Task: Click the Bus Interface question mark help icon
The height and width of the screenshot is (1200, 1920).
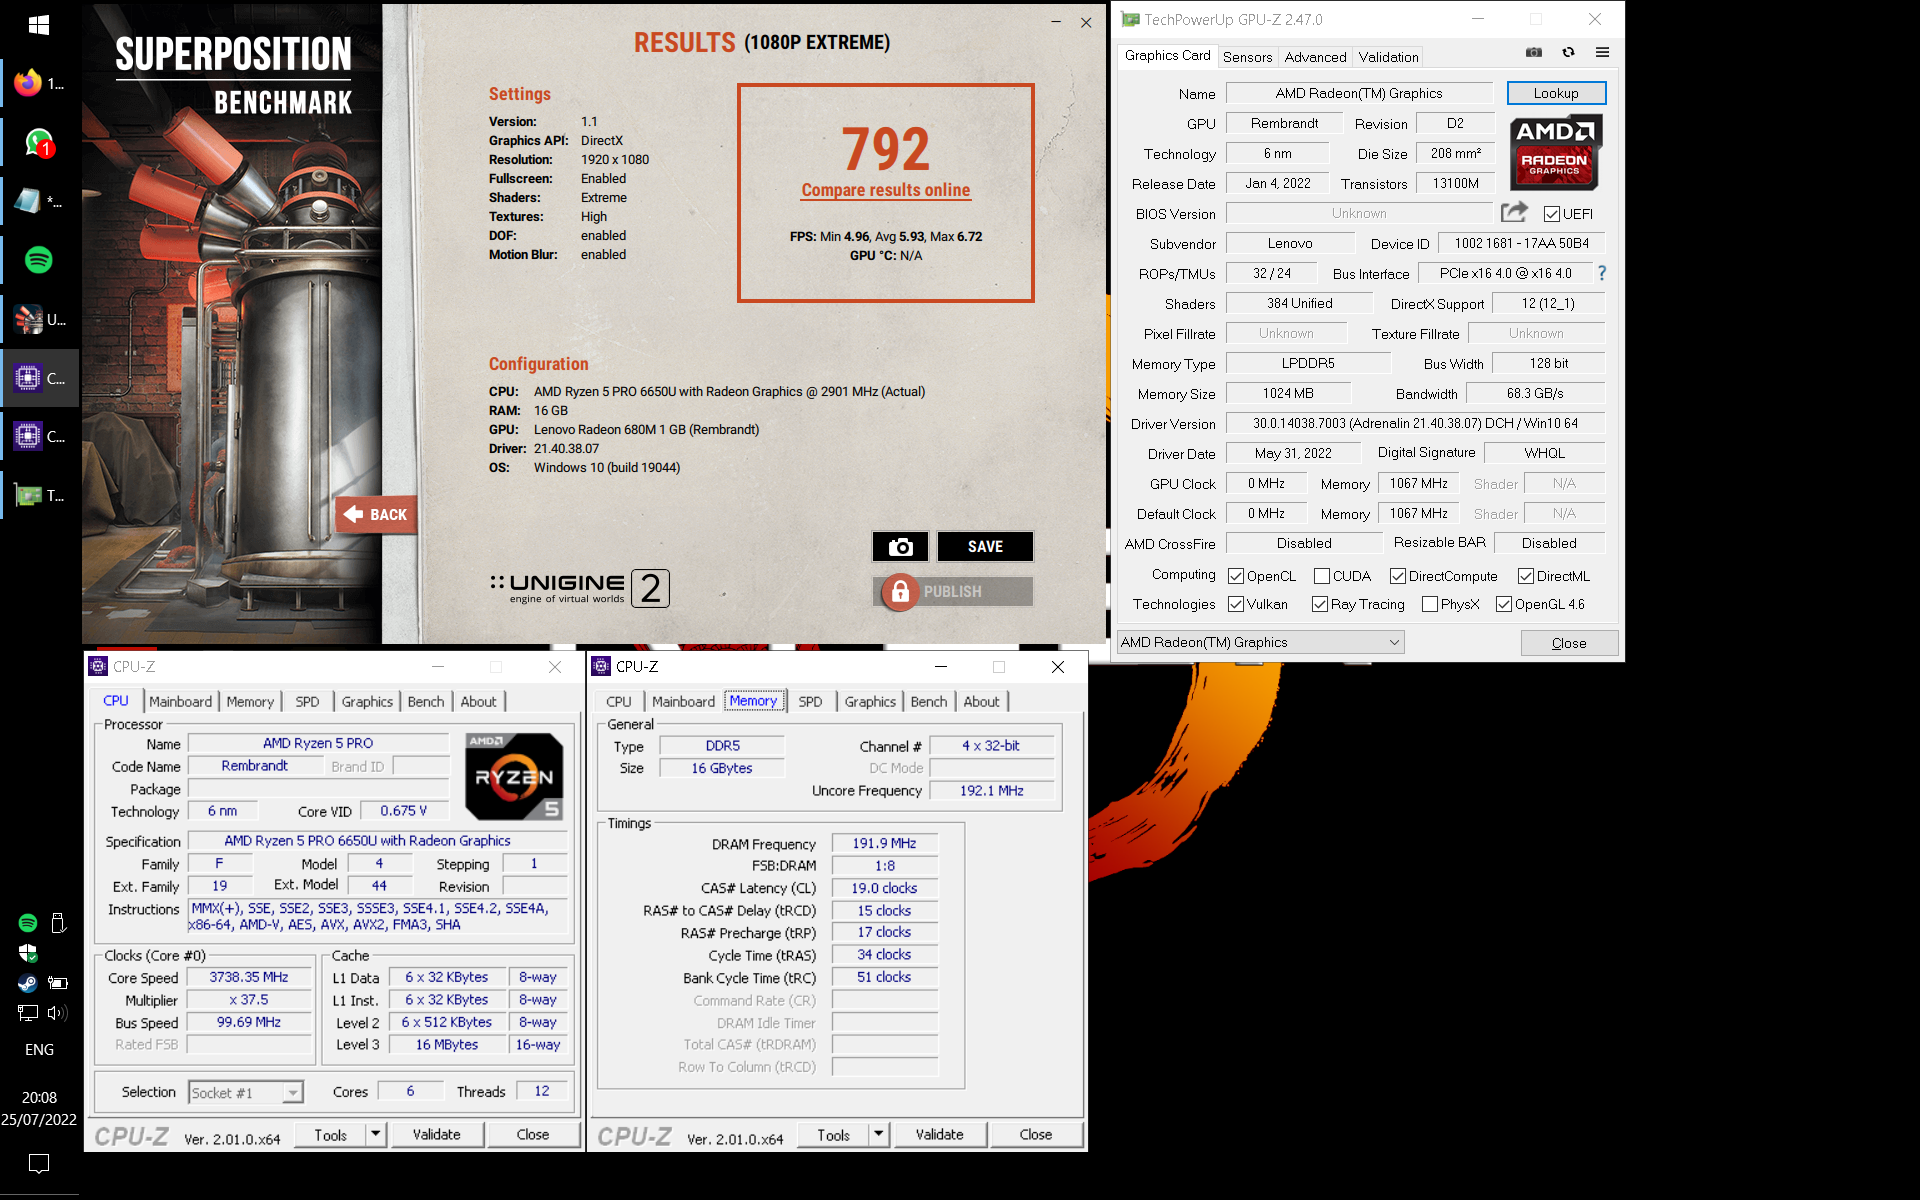Action: tap(1602, 273)
